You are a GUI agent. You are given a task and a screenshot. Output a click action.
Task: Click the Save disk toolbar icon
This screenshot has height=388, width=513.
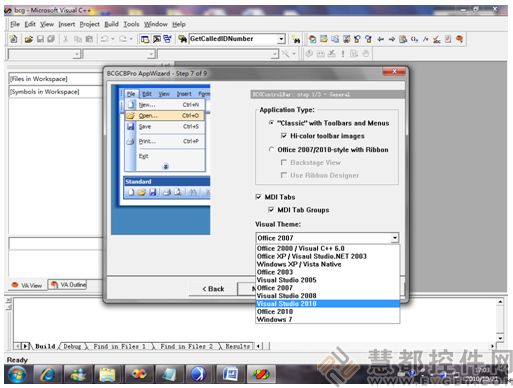[x=40, y=39]
